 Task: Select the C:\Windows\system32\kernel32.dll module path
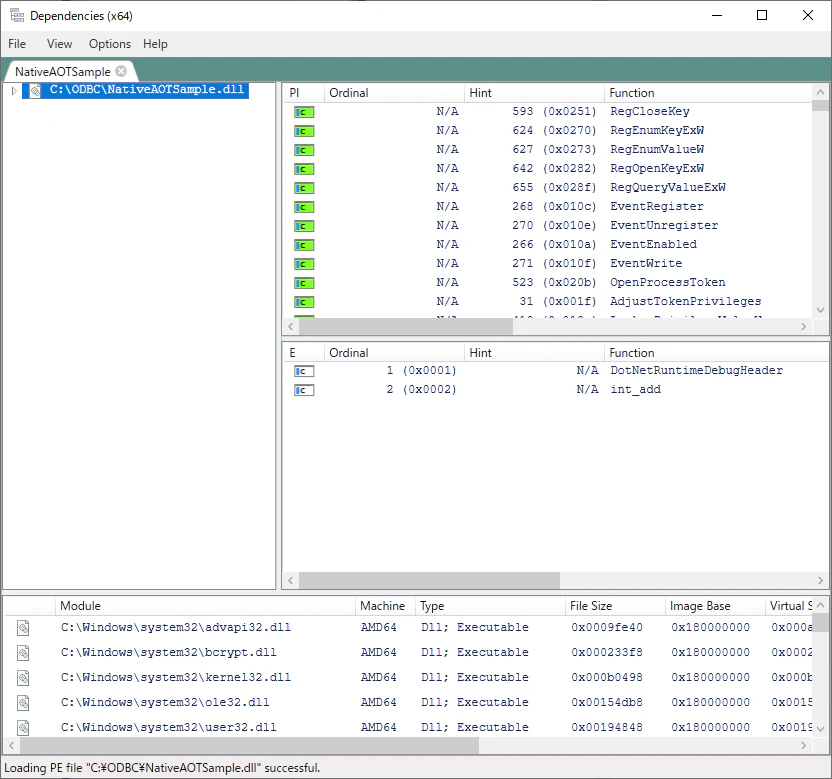point(176,678)
